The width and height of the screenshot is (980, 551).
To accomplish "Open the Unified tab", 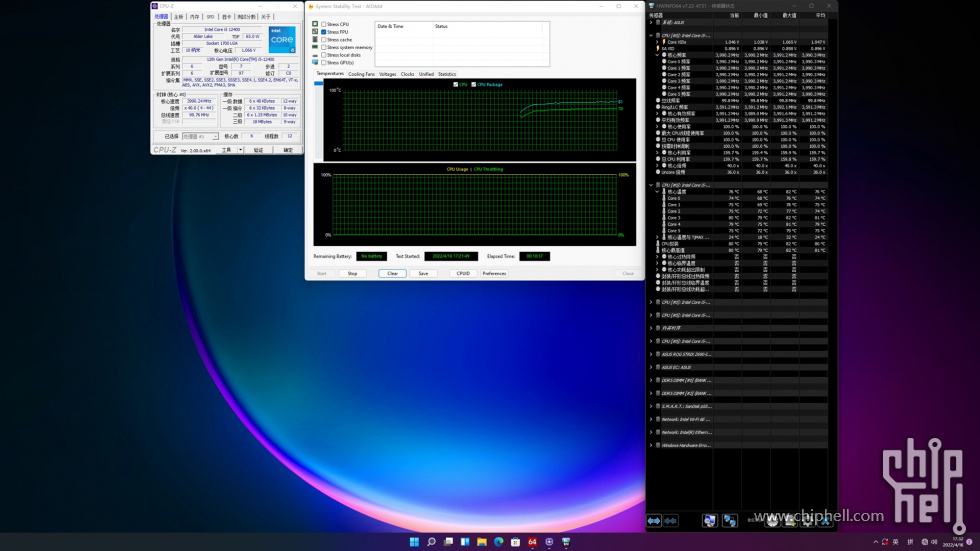I will pos(426,74).
